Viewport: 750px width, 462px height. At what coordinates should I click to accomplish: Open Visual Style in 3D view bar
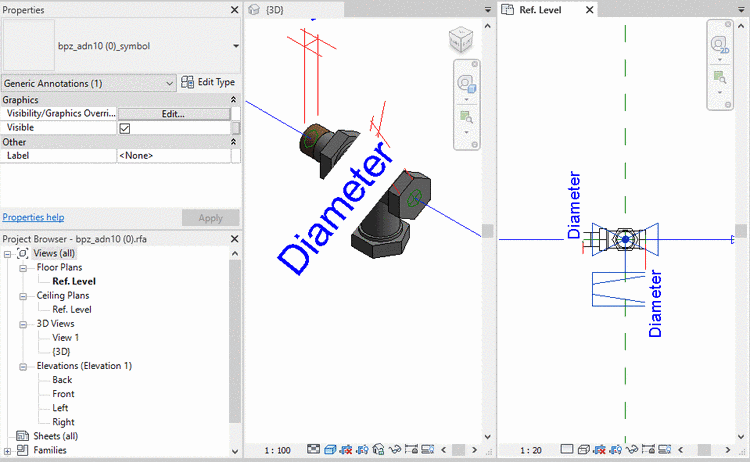(x=330, y=449)
